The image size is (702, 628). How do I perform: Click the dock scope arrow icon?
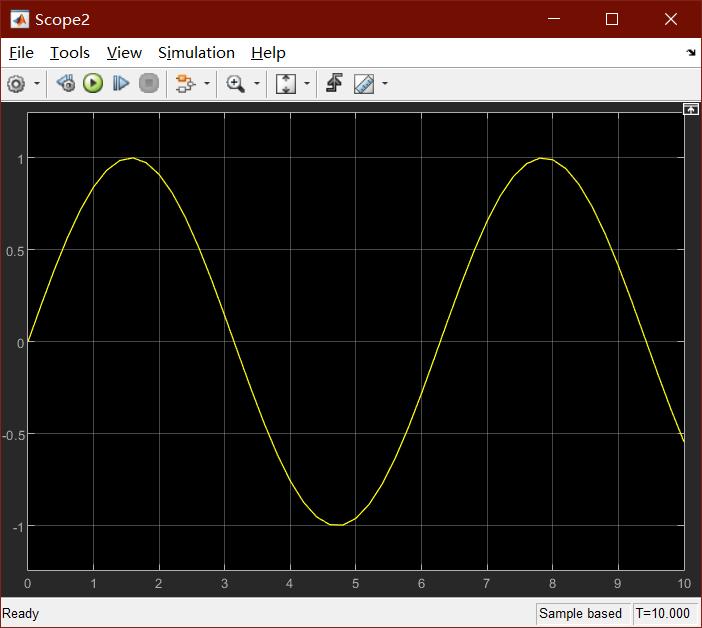[691, 53]
